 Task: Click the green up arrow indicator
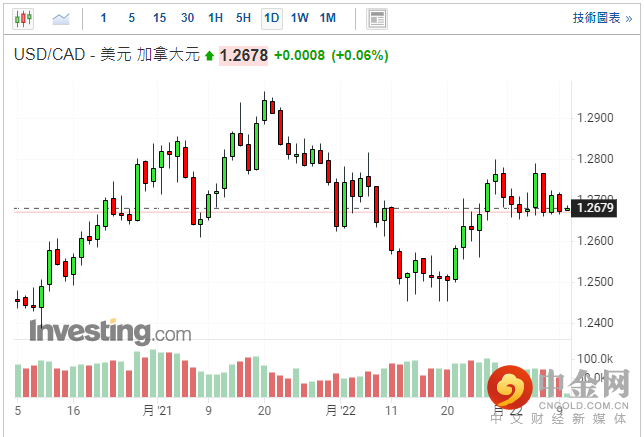[x=209, y=56]
